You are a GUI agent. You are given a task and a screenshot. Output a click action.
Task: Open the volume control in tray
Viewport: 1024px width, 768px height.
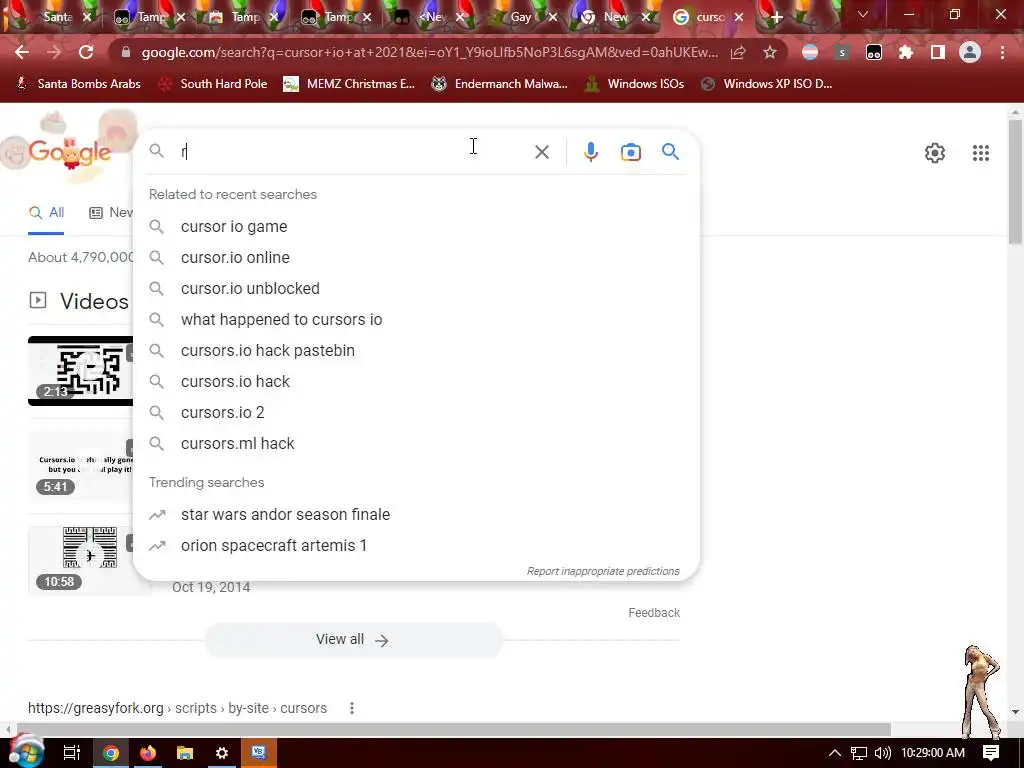[882, 753]
